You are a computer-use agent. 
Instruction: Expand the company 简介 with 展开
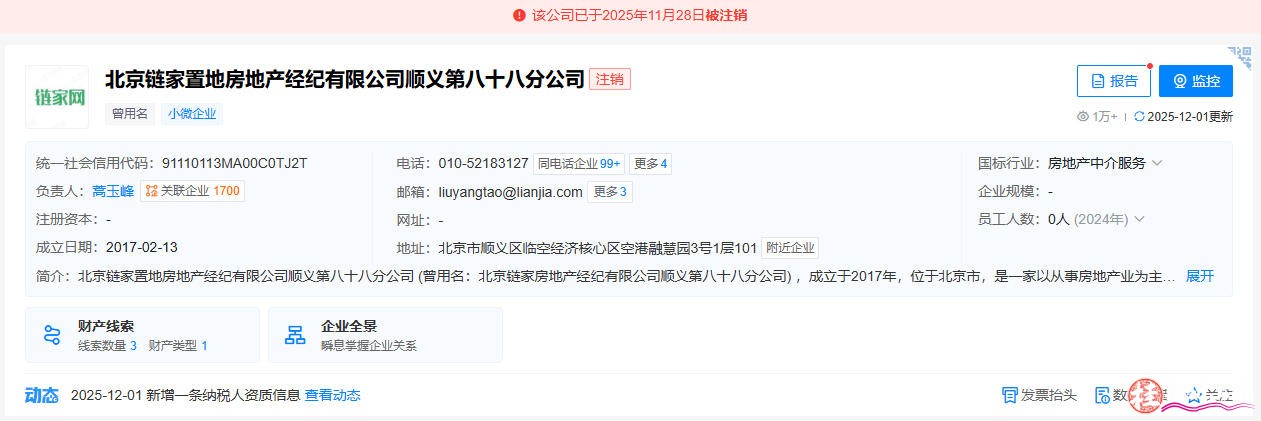point(1199,276)
